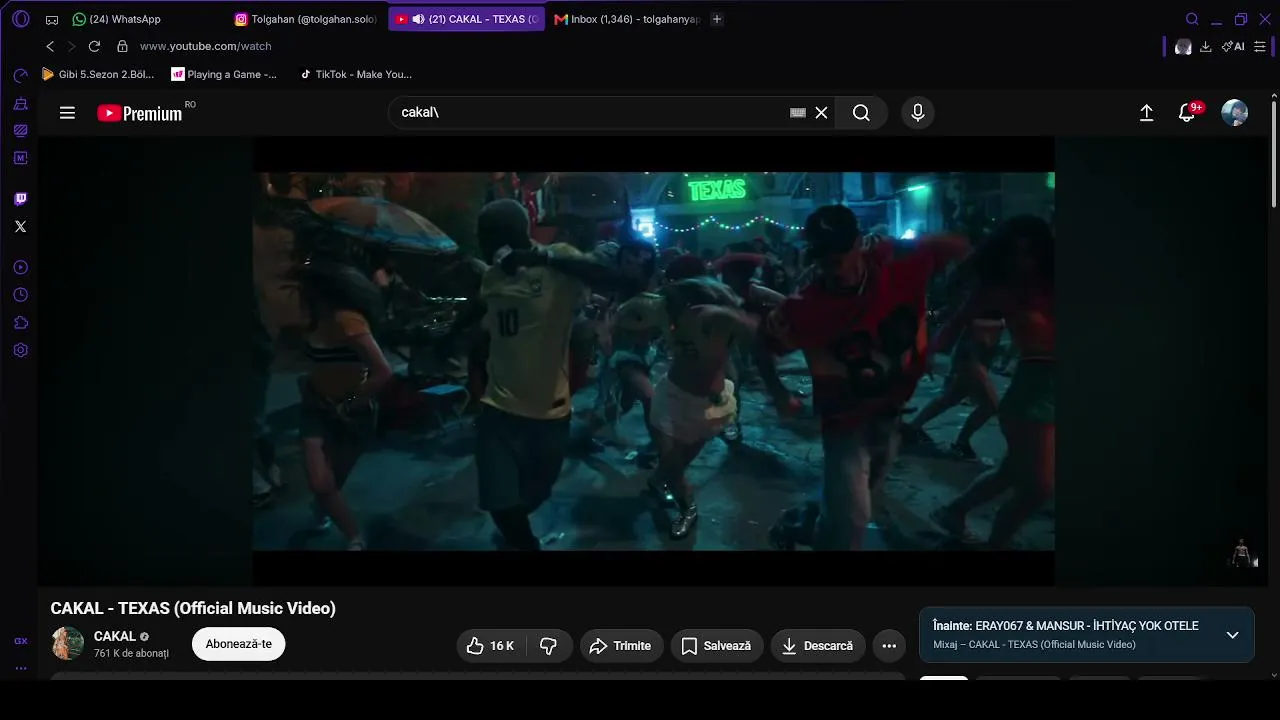Viewport: 1280px width, 720px height.
Task: Click the 761 K de abonați subscriber count
Action: point(131,654)
